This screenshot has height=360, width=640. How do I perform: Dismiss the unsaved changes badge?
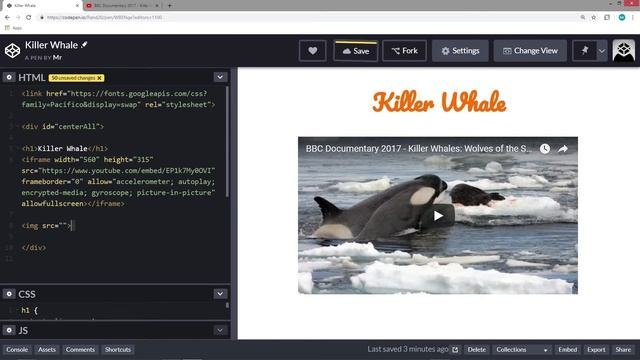point(99,78)
